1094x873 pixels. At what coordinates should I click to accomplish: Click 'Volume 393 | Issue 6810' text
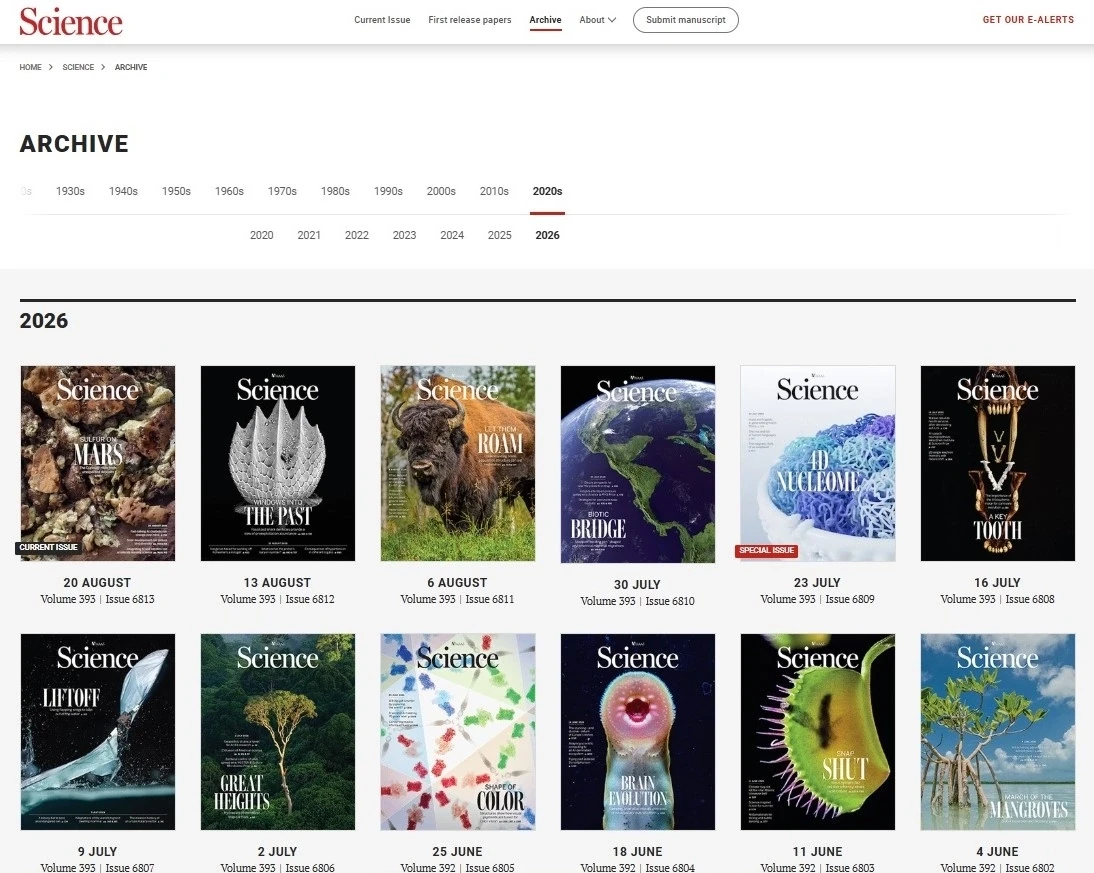637,601
